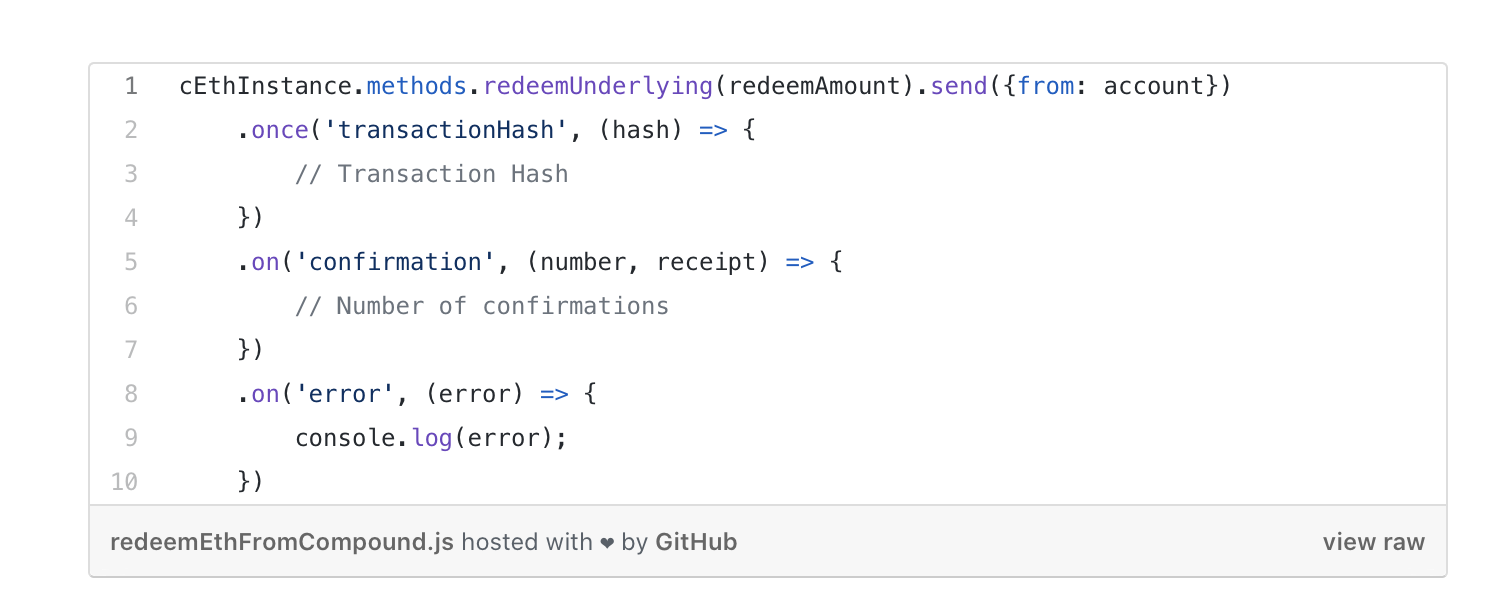Click the redeemUnderlying method name
The width and height of the screenshot is (1492, 592).
[598, 86]
